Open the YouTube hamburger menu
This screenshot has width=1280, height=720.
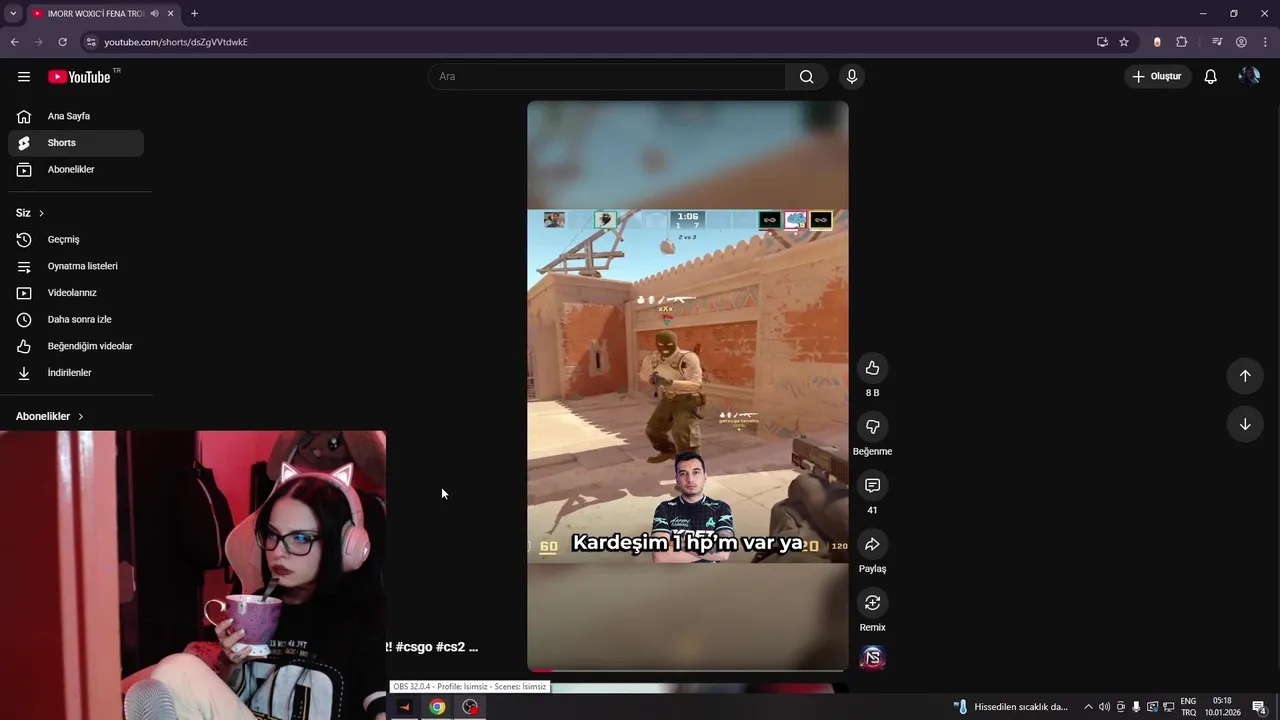click(x=24, y=77)
